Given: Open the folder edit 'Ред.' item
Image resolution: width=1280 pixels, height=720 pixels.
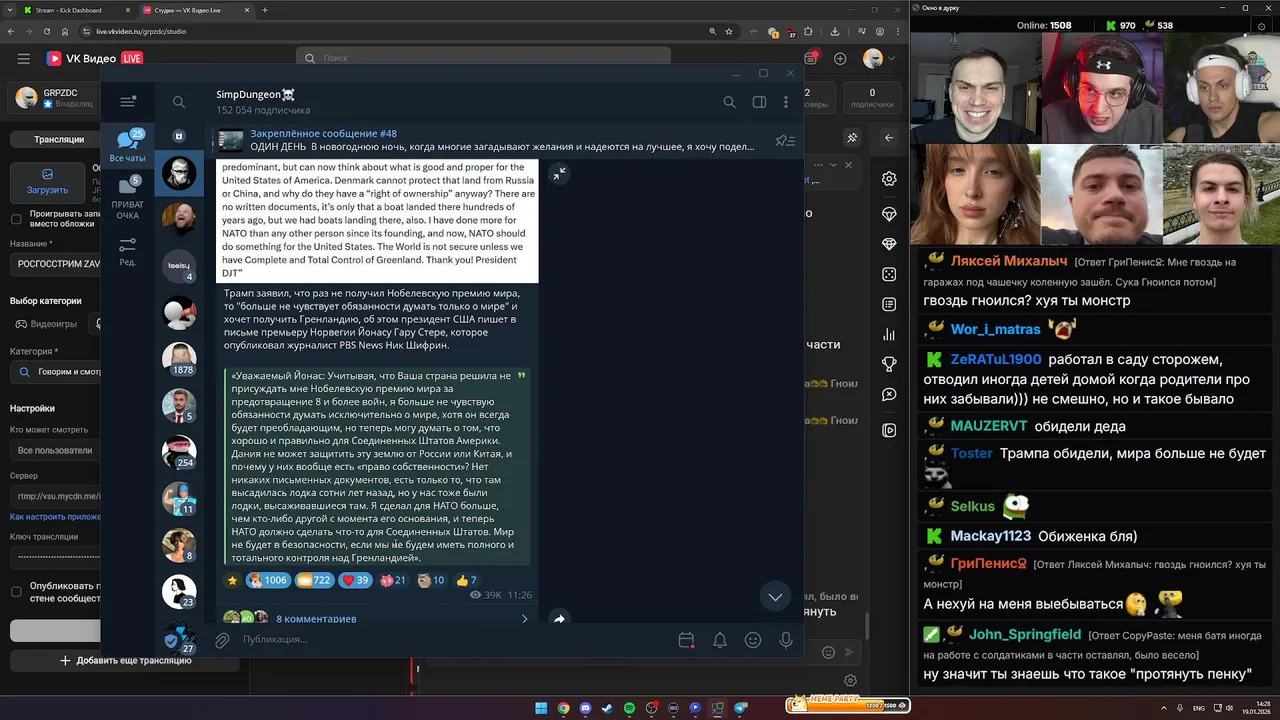Looking at the screenshot, I should 128,251.
